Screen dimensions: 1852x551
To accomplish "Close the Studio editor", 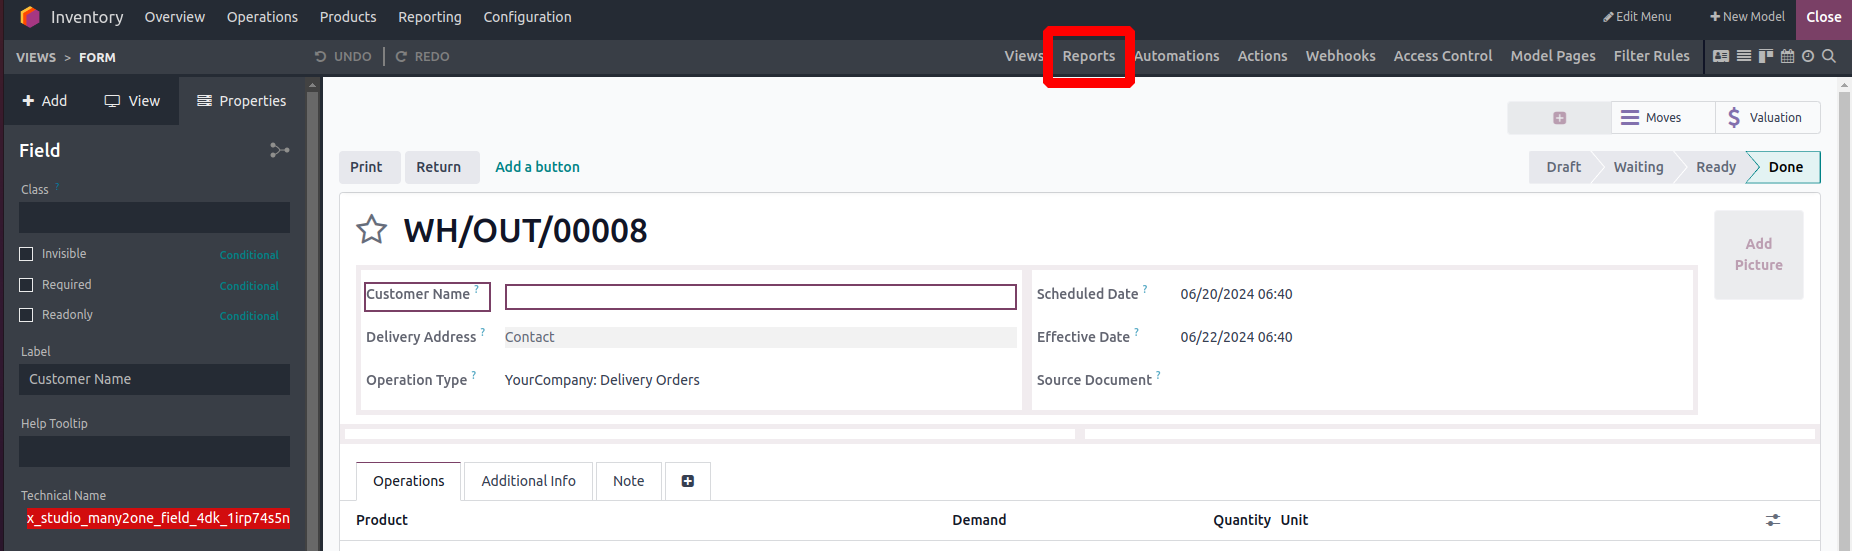I will coord(1823,17).
